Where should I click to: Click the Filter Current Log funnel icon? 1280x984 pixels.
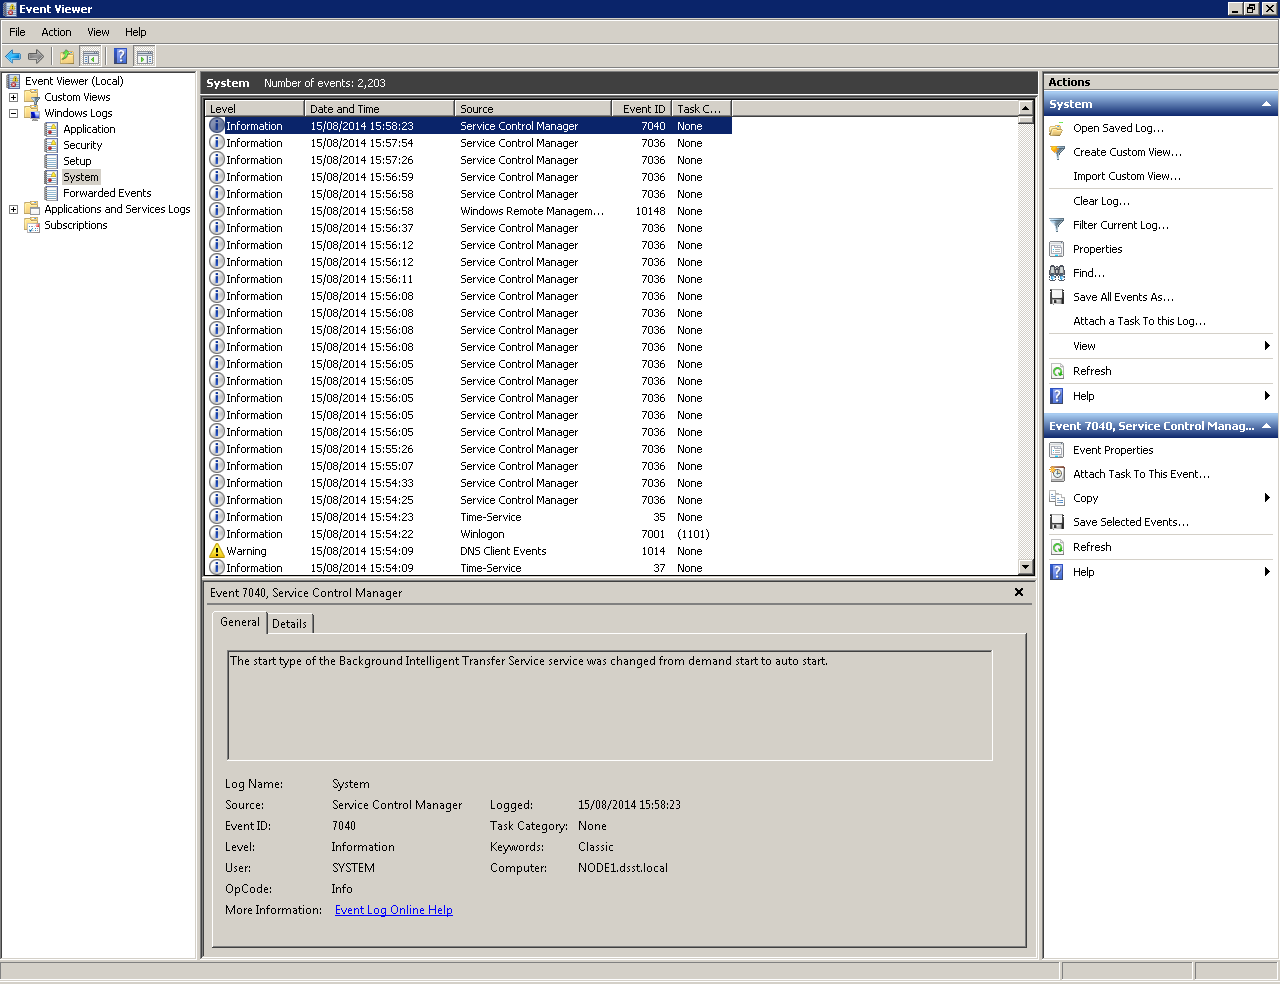click(x=1057, y=225)
